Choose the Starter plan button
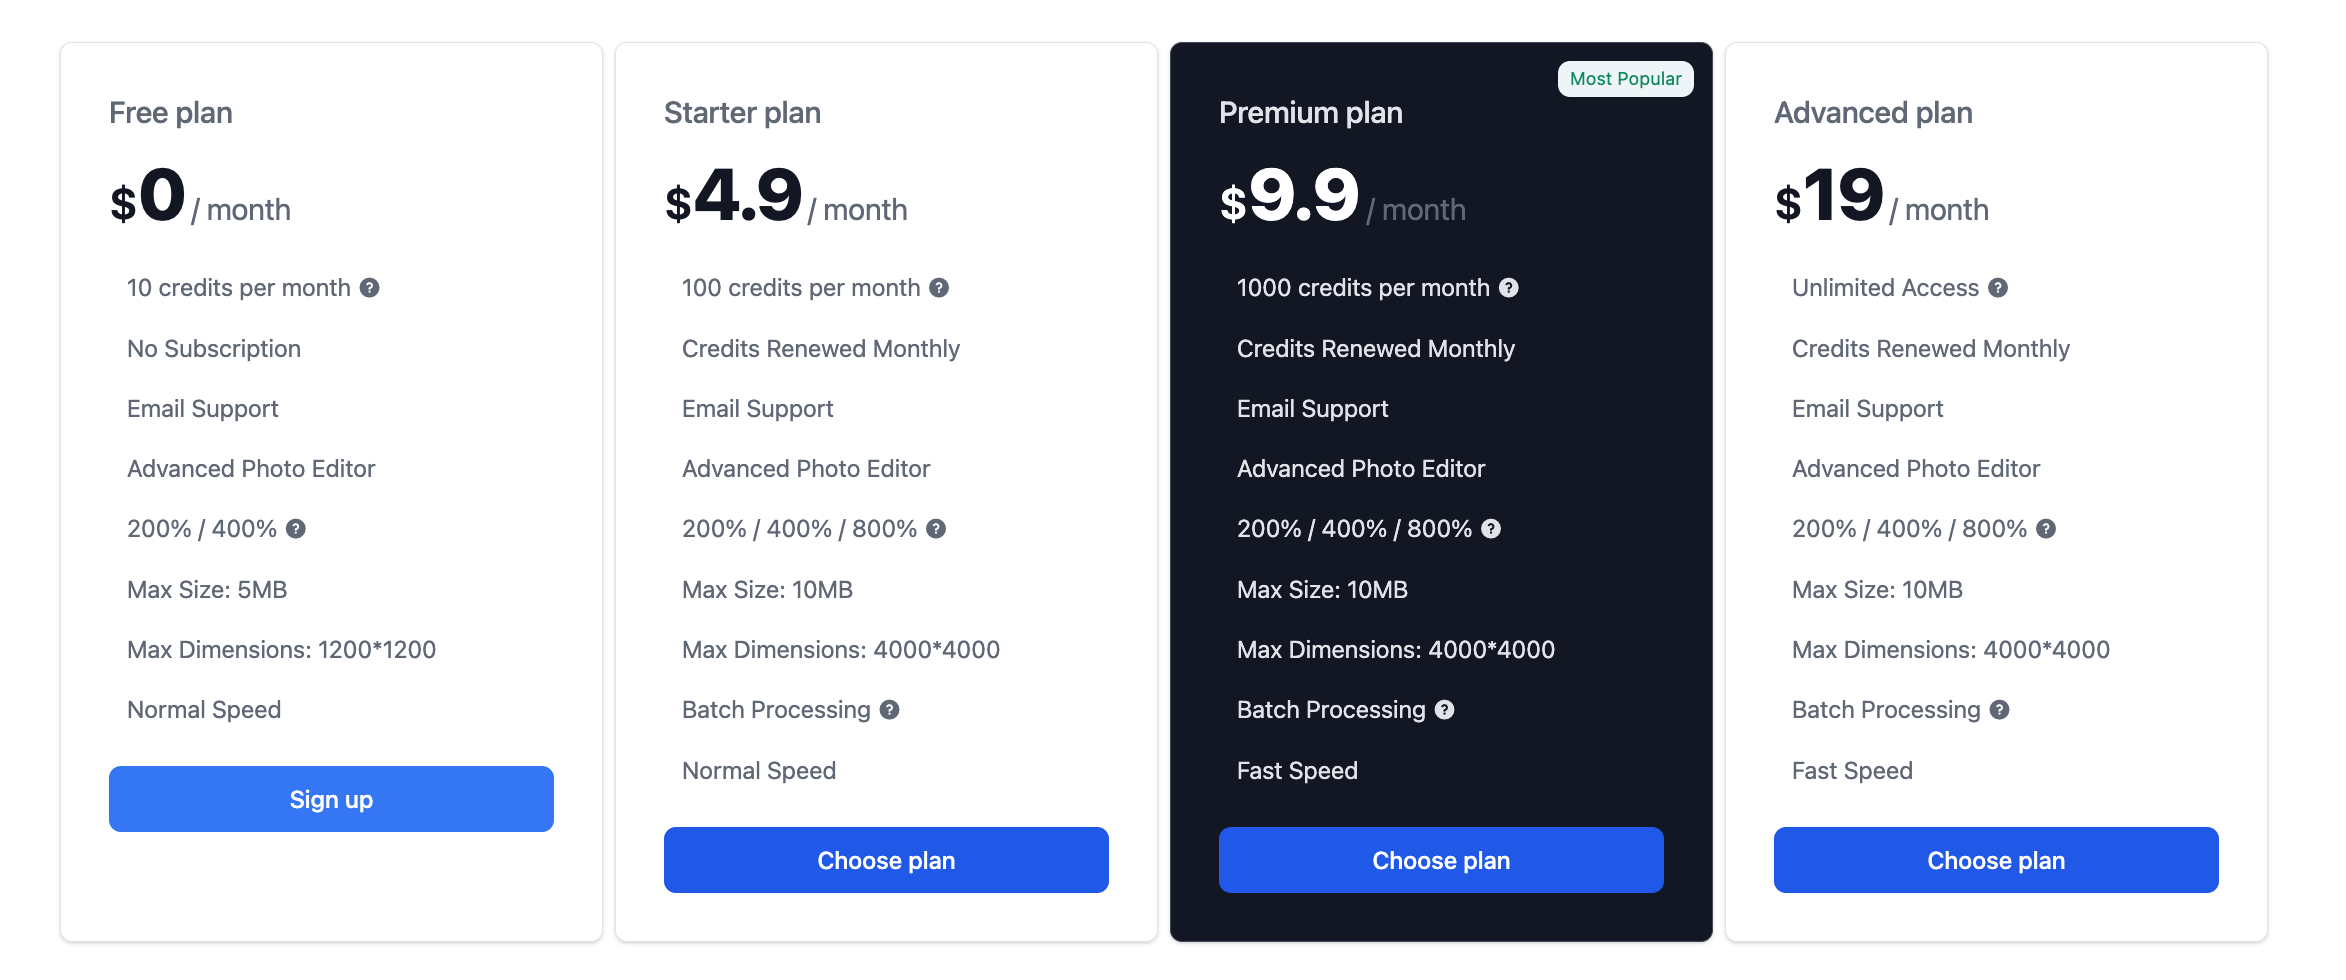This screenshot has width=2346, height=980. [x=886, y=860]
